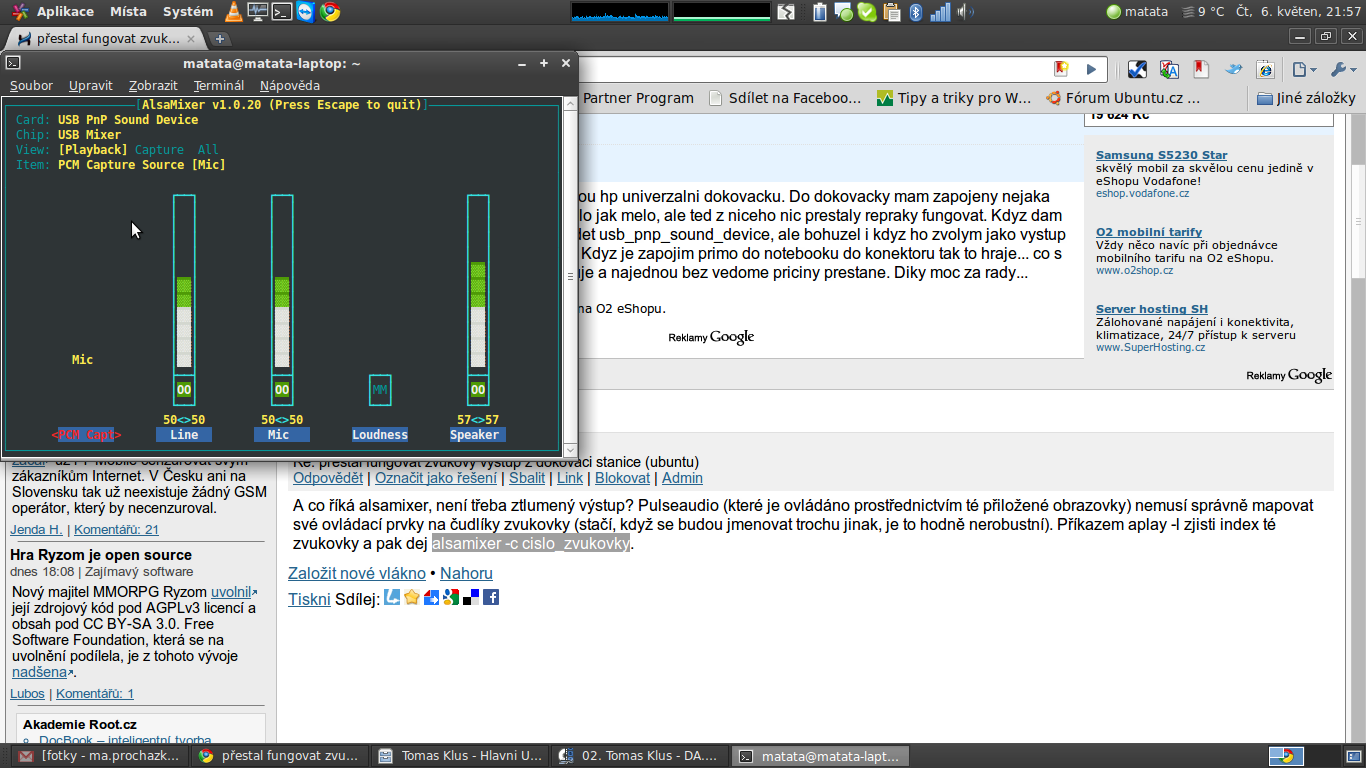Open the clipboard manager tray icon
Viewport: 1366px width, 768px height.
pyautogui.click(x=891, y=12)
